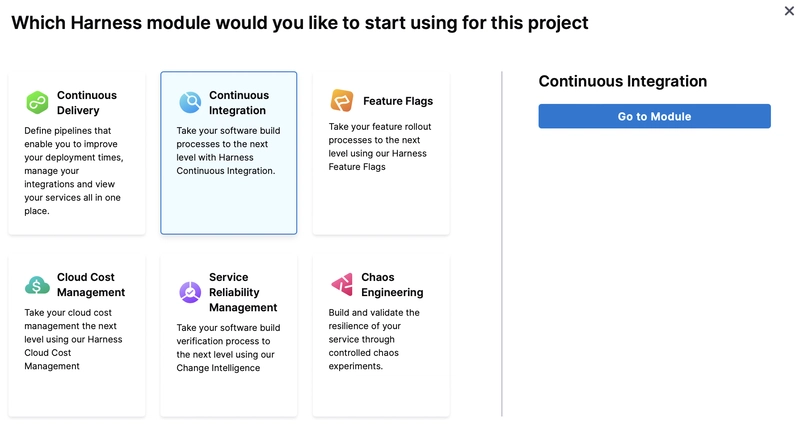The height and width of the screenshot is (429, 800).
Task: Select the Continuous Delivery title
Action: (87, 103)
